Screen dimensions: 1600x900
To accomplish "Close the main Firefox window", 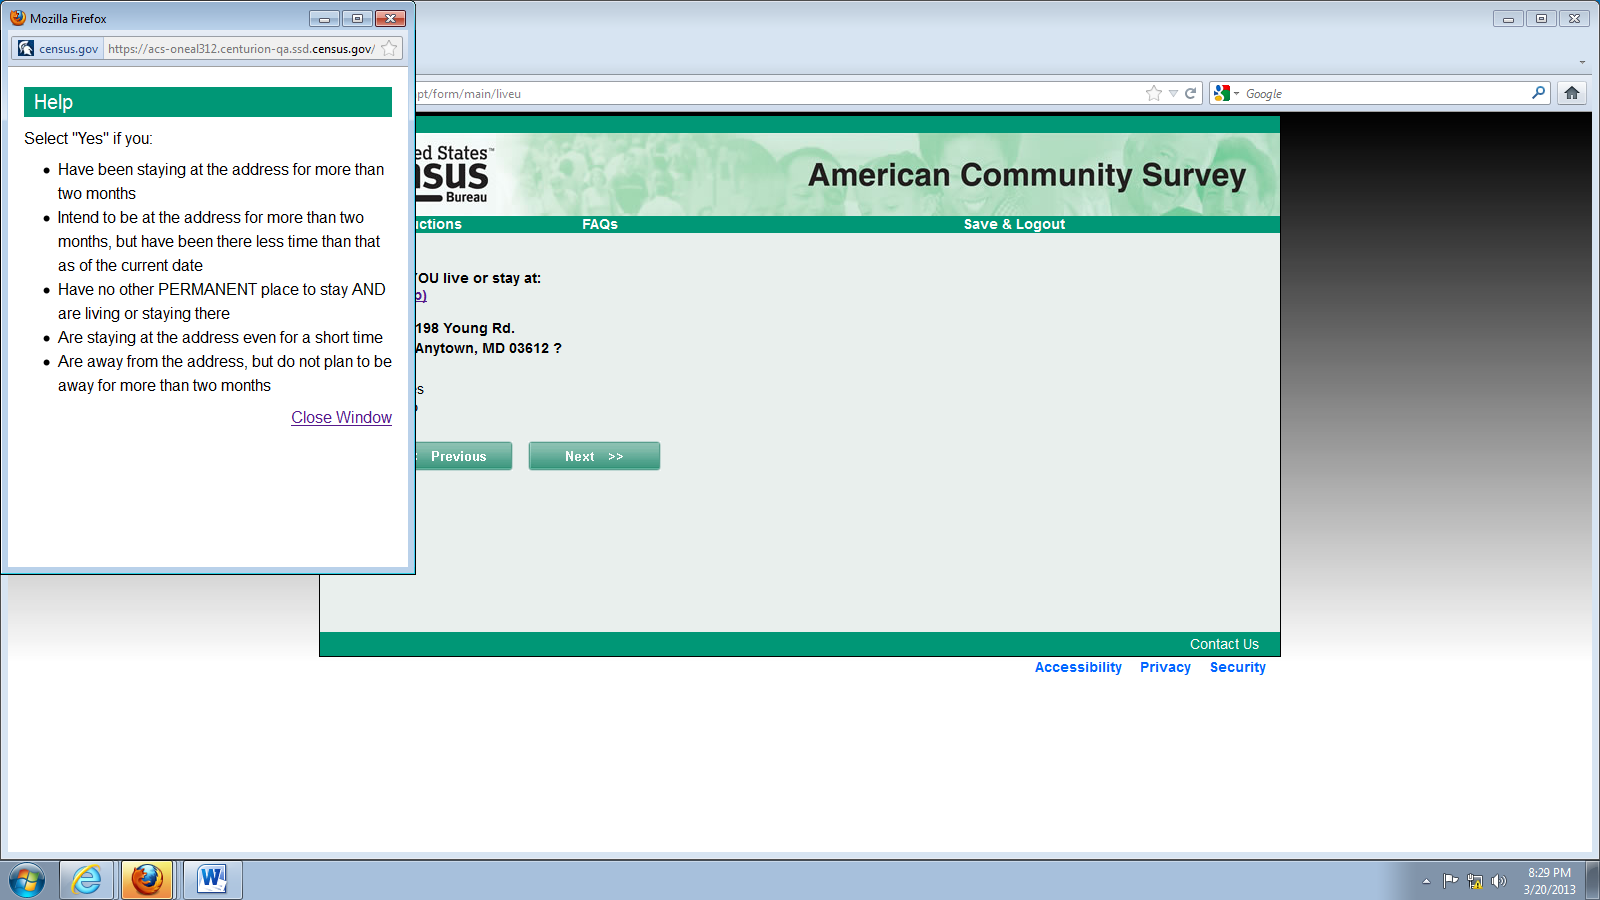I will (1574, 18).
